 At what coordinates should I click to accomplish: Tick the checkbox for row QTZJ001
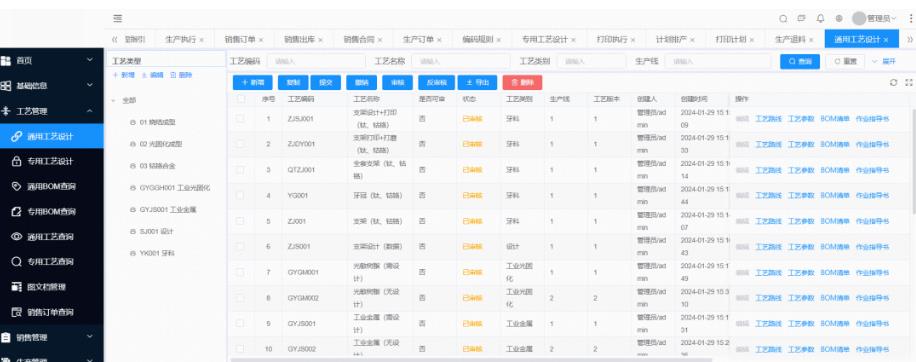click(x=240, y=169)
